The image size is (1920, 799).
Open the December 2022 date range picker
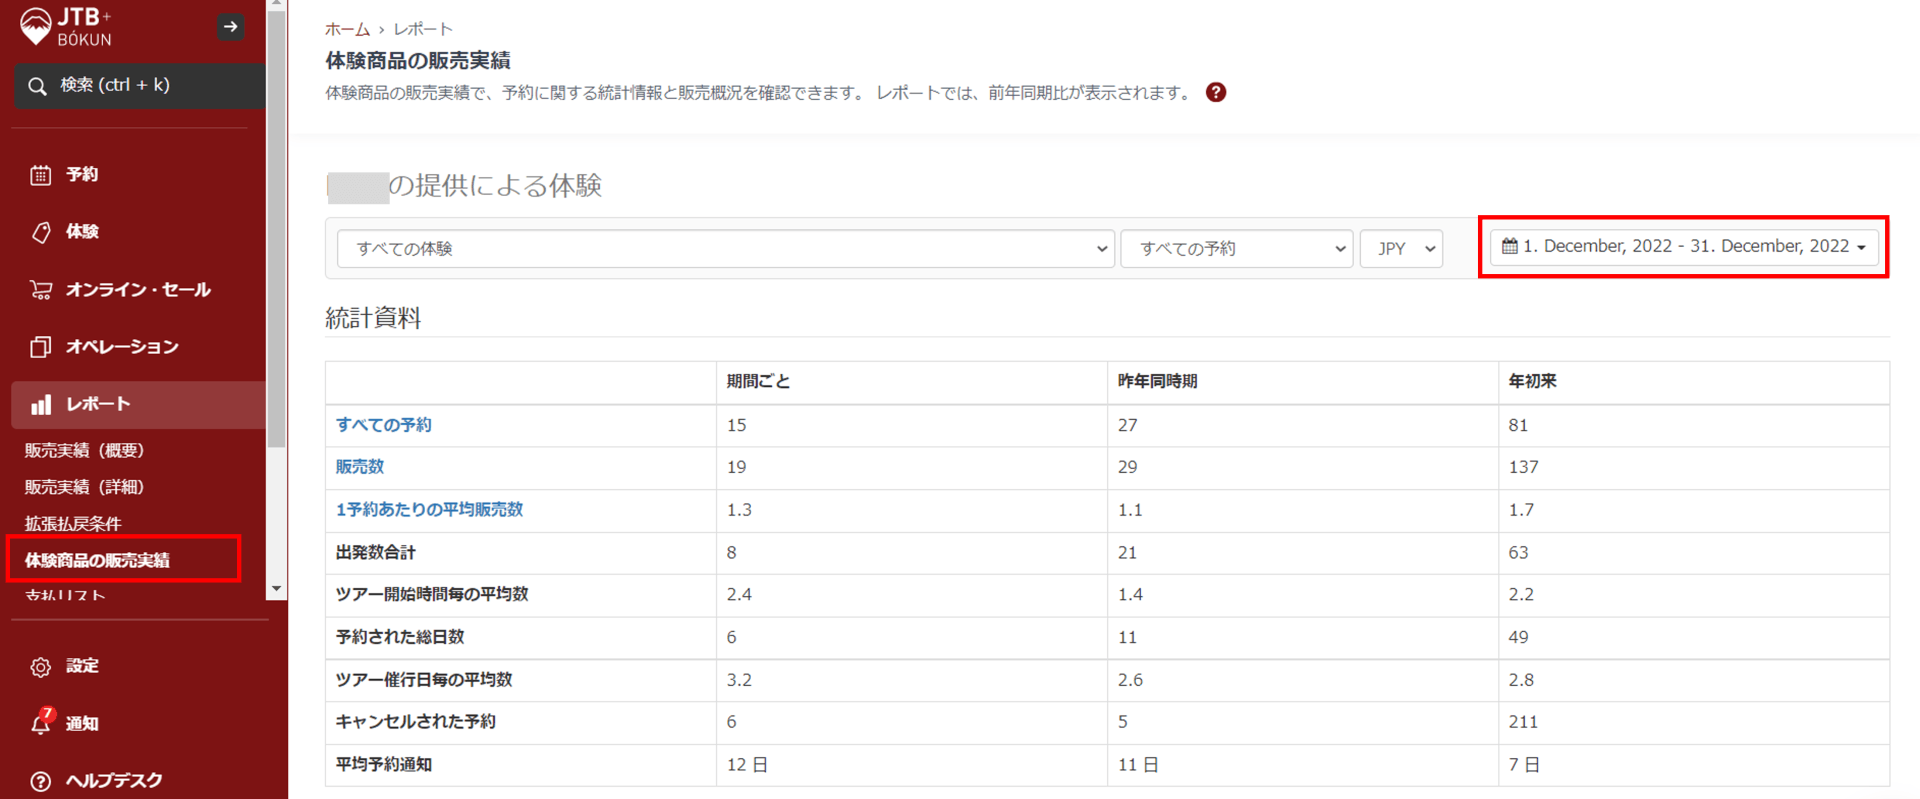click(1683, 247)
